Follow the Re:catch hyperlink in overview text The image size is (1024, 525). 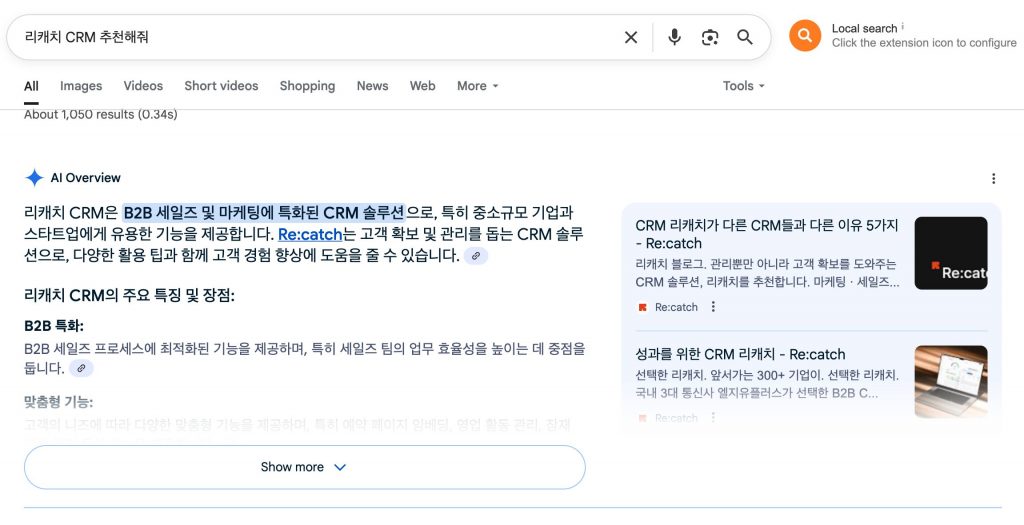tap(310, 234)
